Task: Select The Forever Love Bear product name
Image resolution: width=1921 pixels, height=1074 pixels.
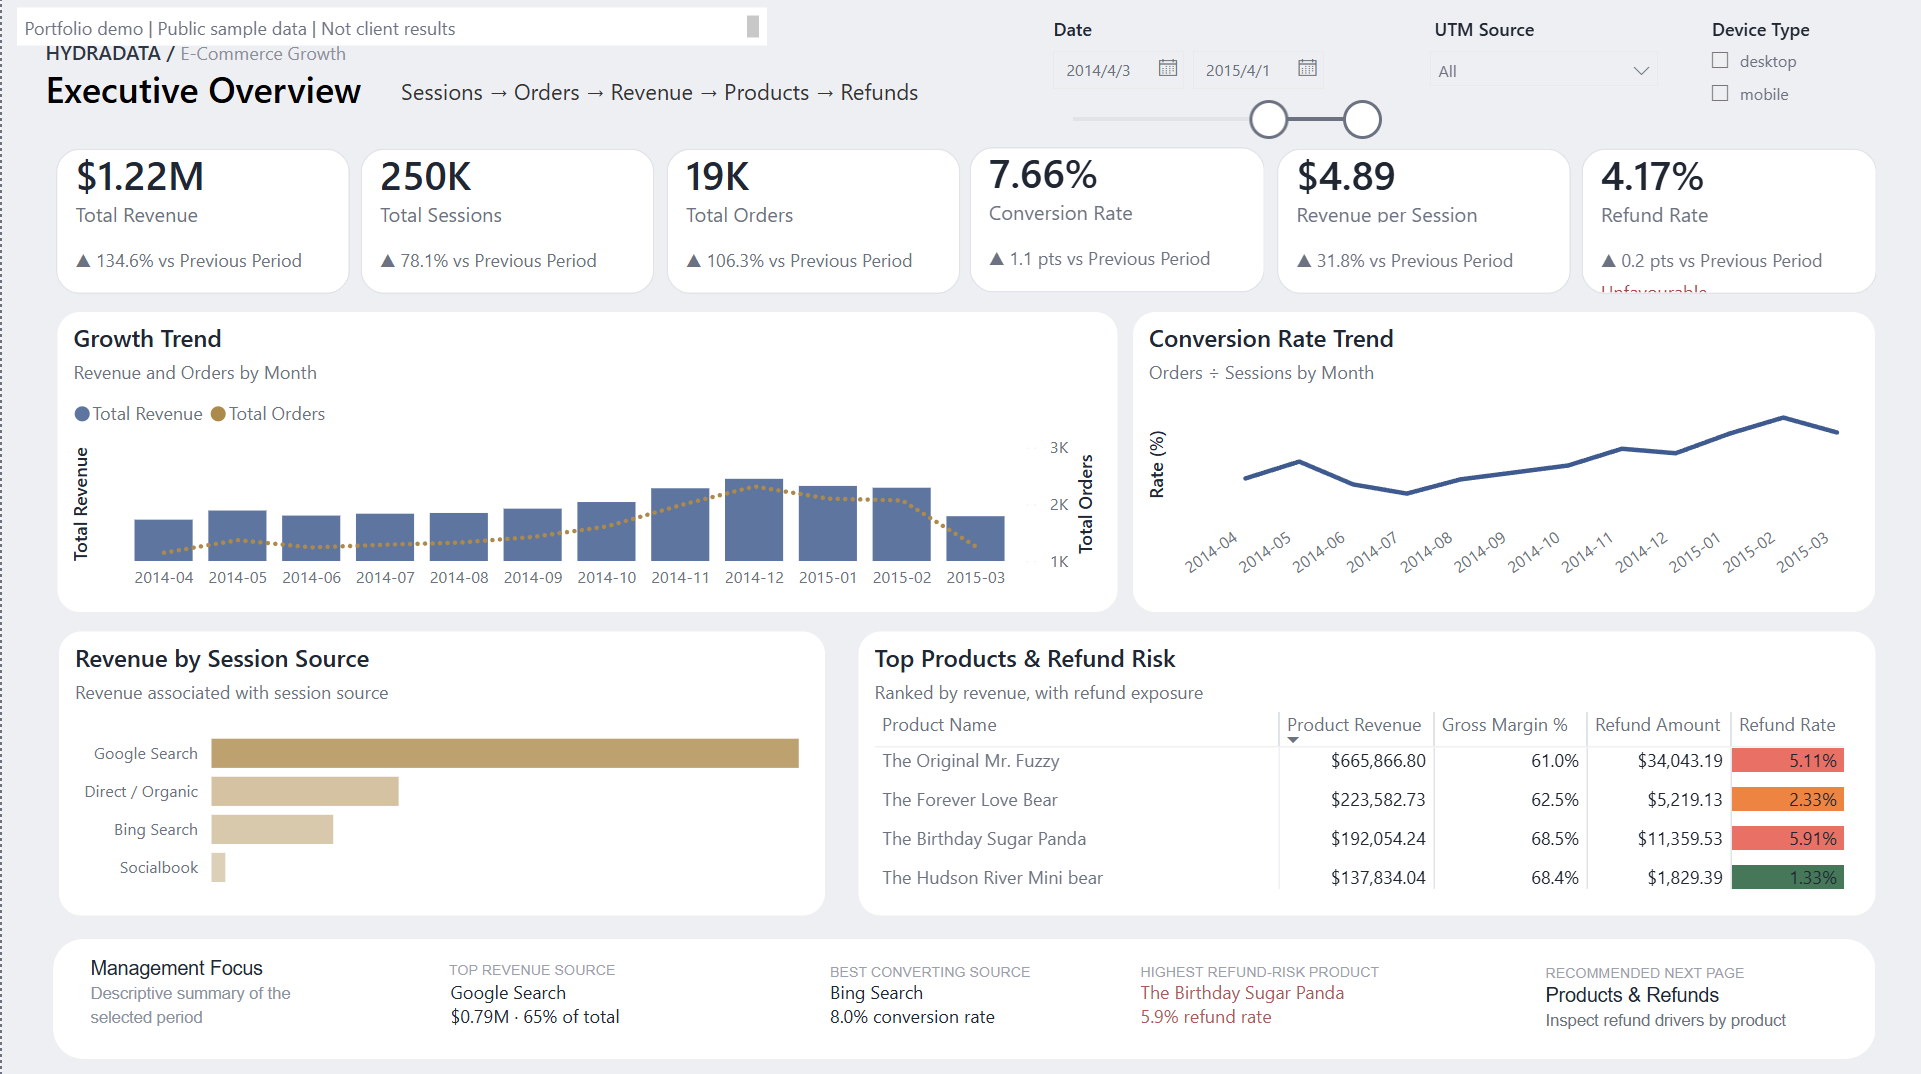Action: pyautogui.click(x=969, y=800)
